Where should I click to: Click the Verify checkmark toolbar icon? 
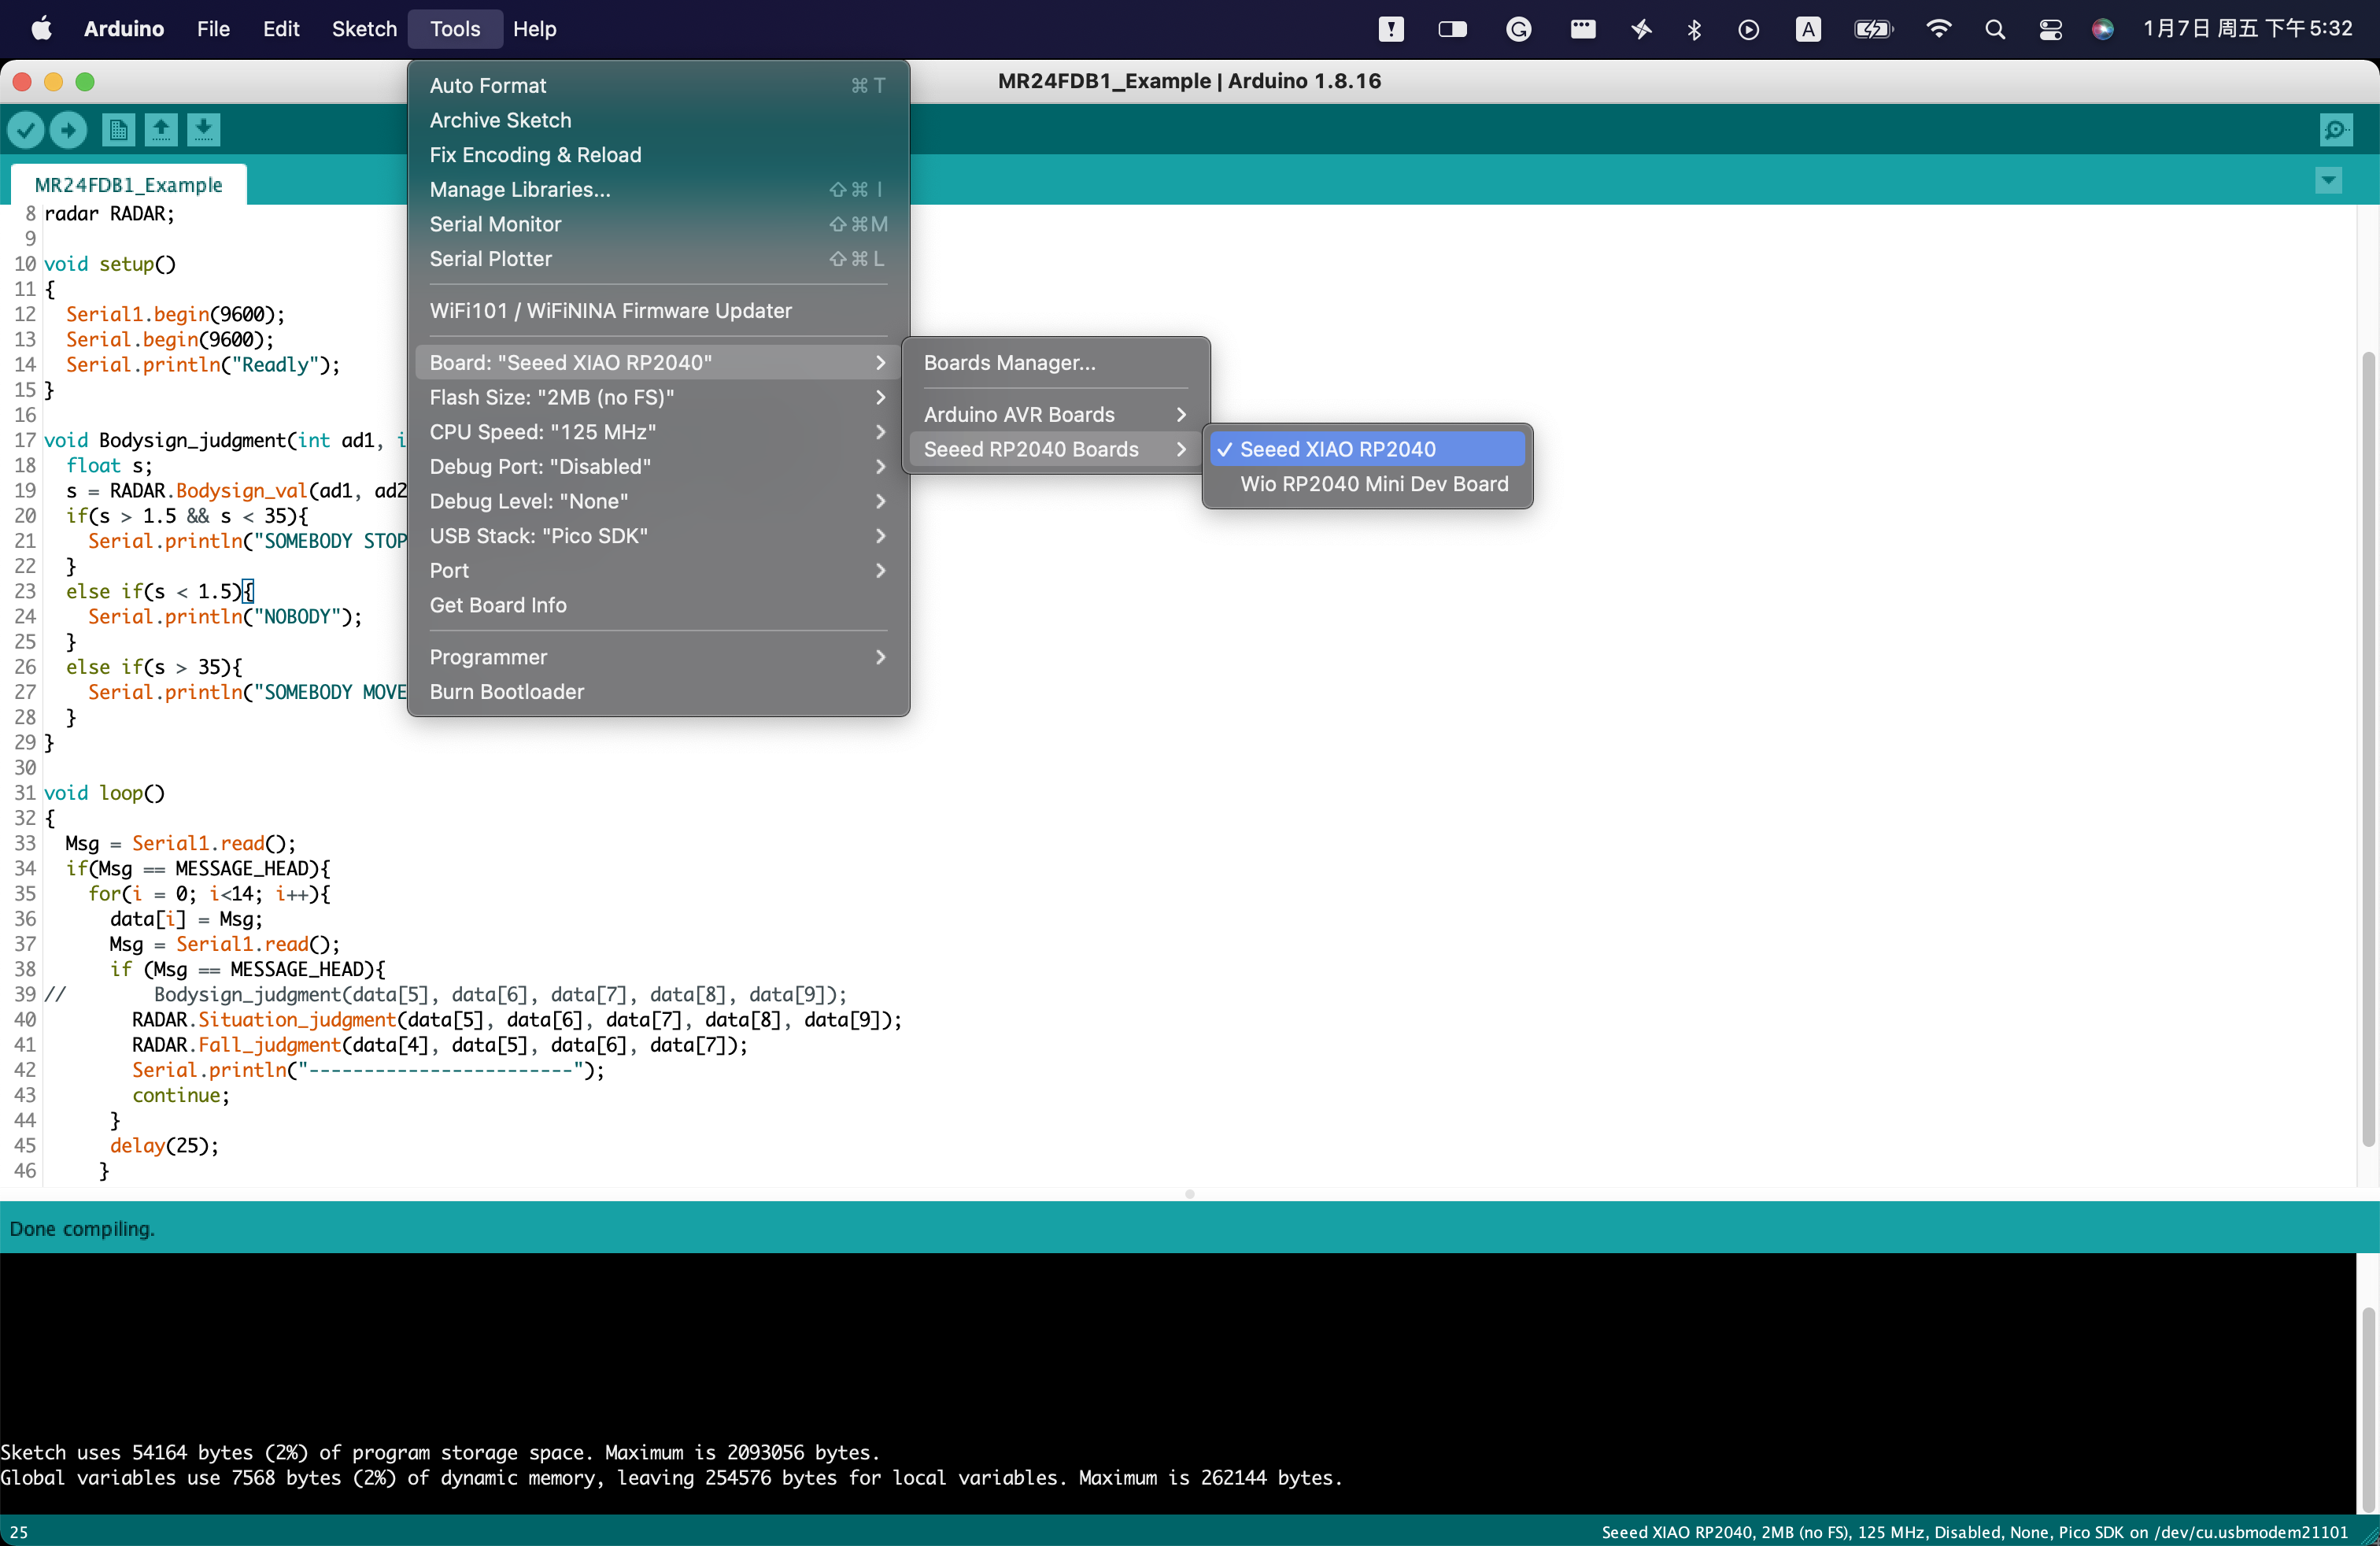pos(26,130)
